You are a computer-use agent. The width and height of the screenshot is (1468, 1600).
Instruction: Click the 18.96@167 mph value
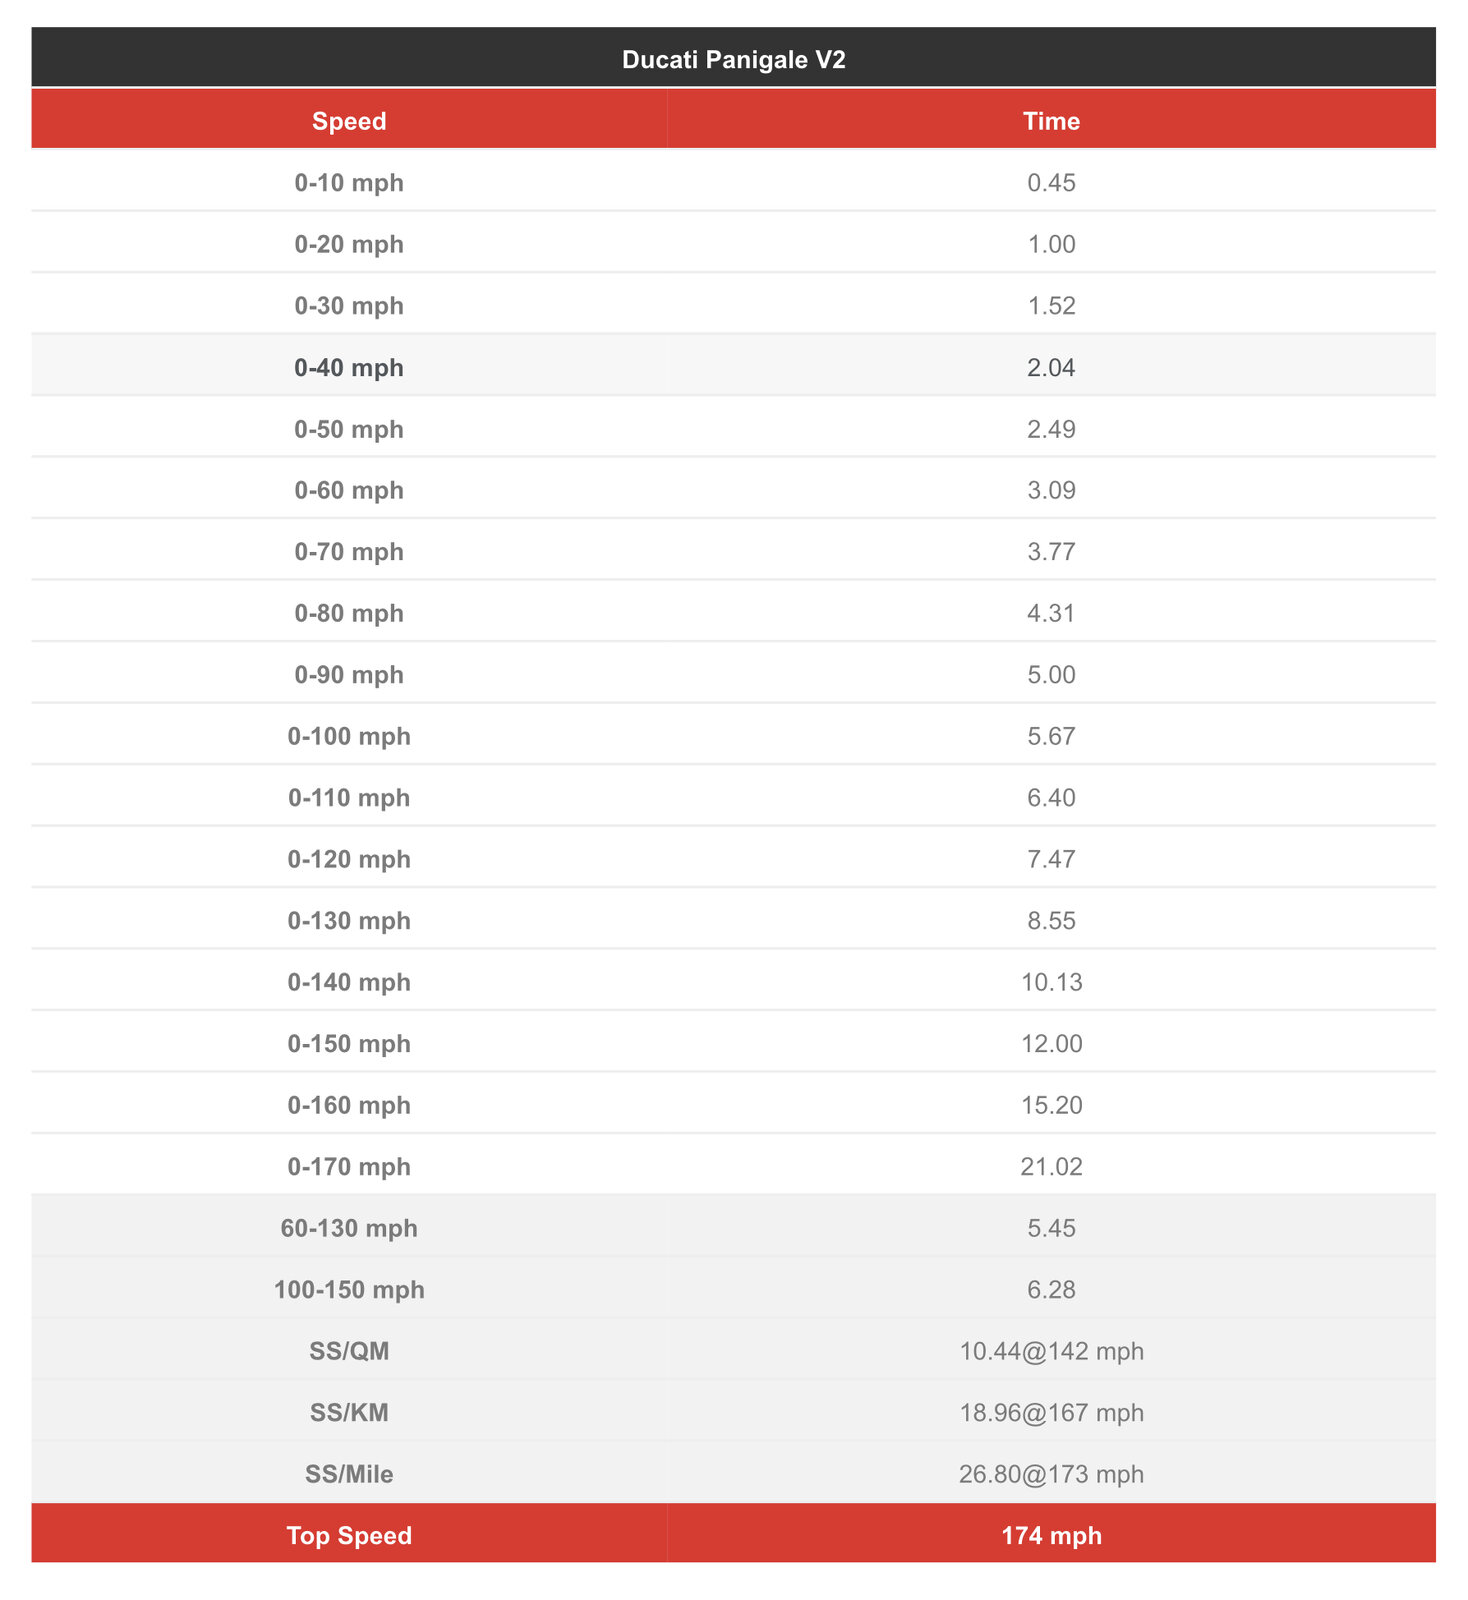(x=1051, y=1412)
